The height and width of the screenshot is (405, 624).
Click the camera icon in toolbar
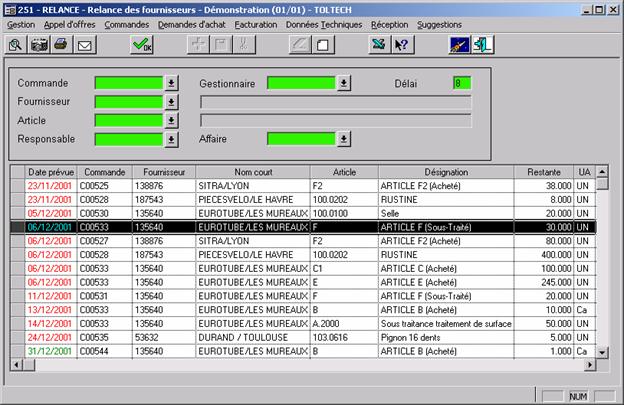point(39,45)
